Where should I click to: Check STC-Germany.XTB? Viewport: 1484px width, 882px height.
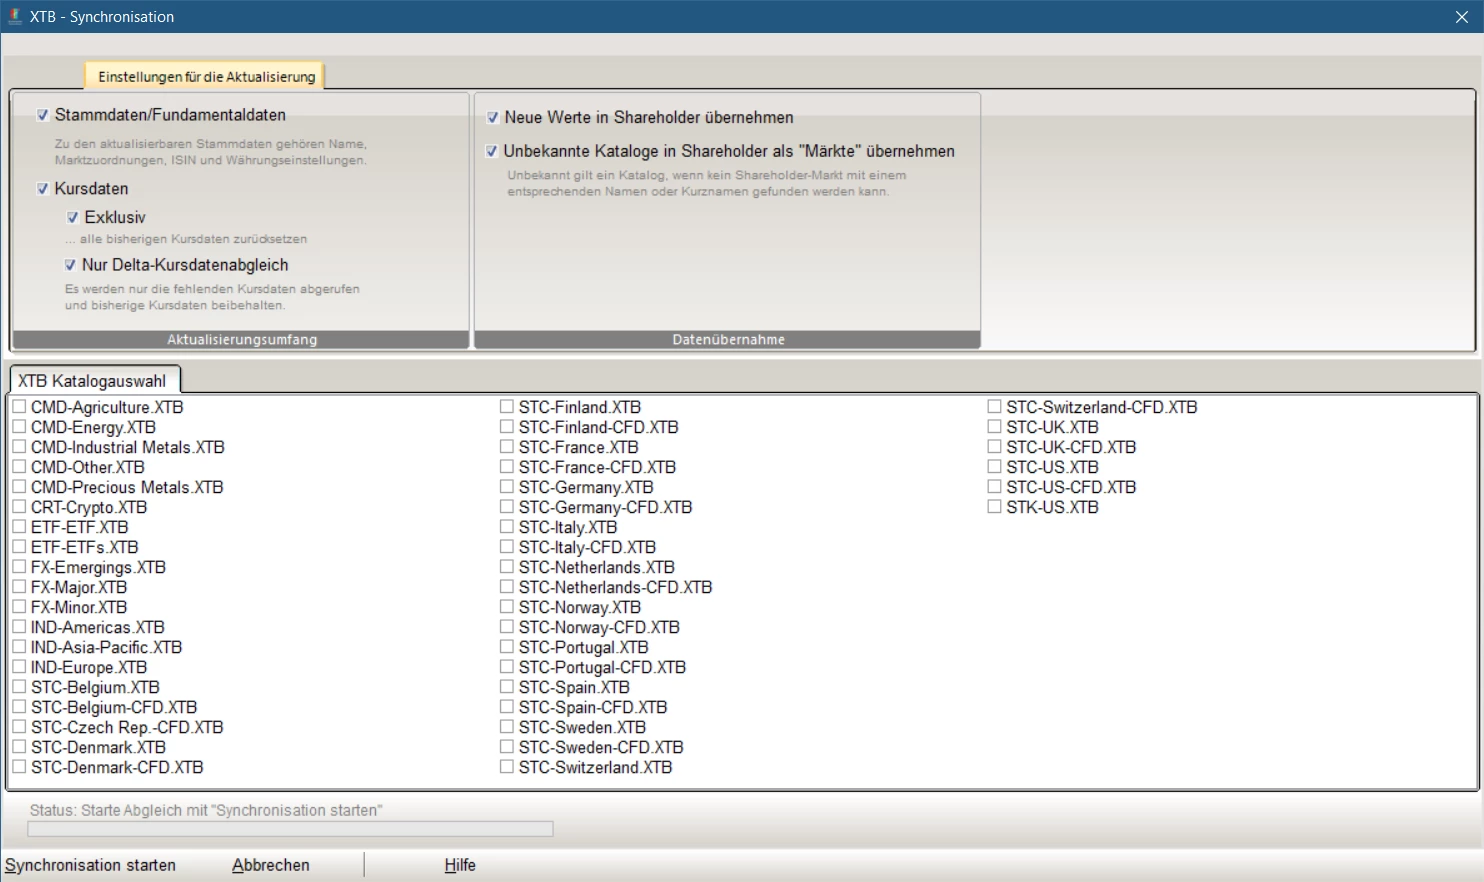(x=507, y=487)
